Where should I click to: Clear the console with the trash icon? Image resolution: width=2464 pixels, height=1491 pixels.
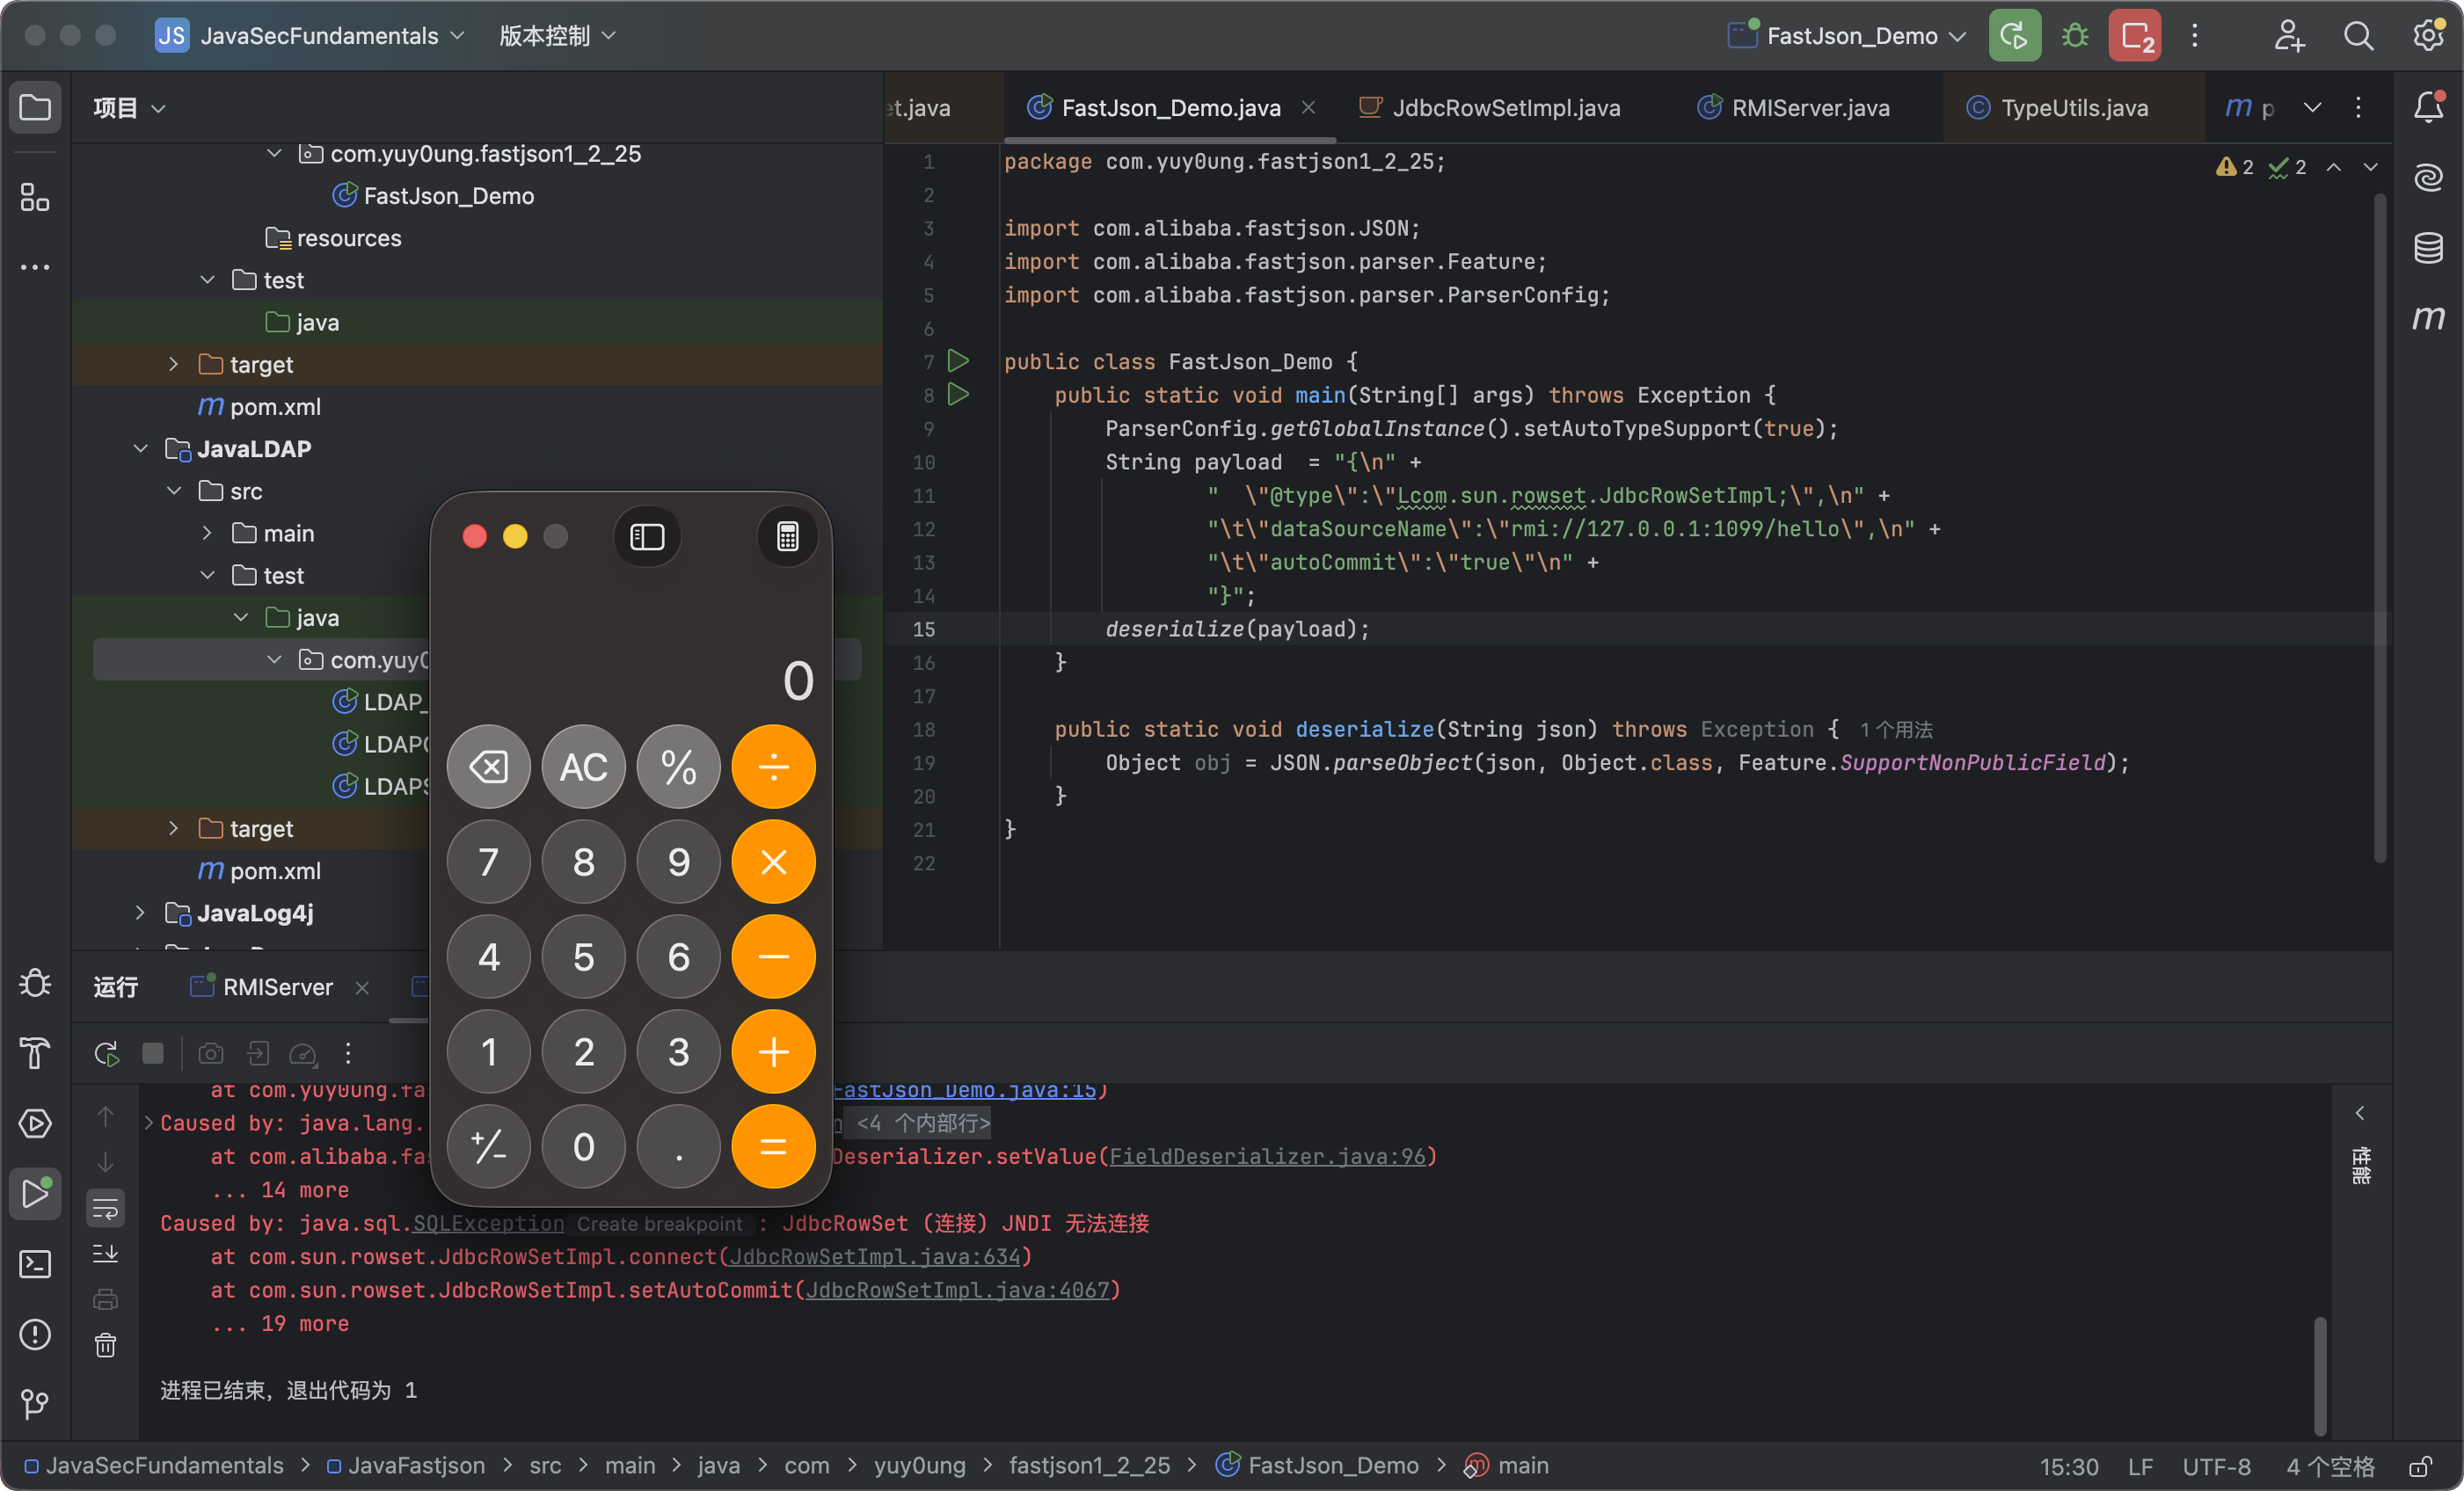[x=106, y=1346]
